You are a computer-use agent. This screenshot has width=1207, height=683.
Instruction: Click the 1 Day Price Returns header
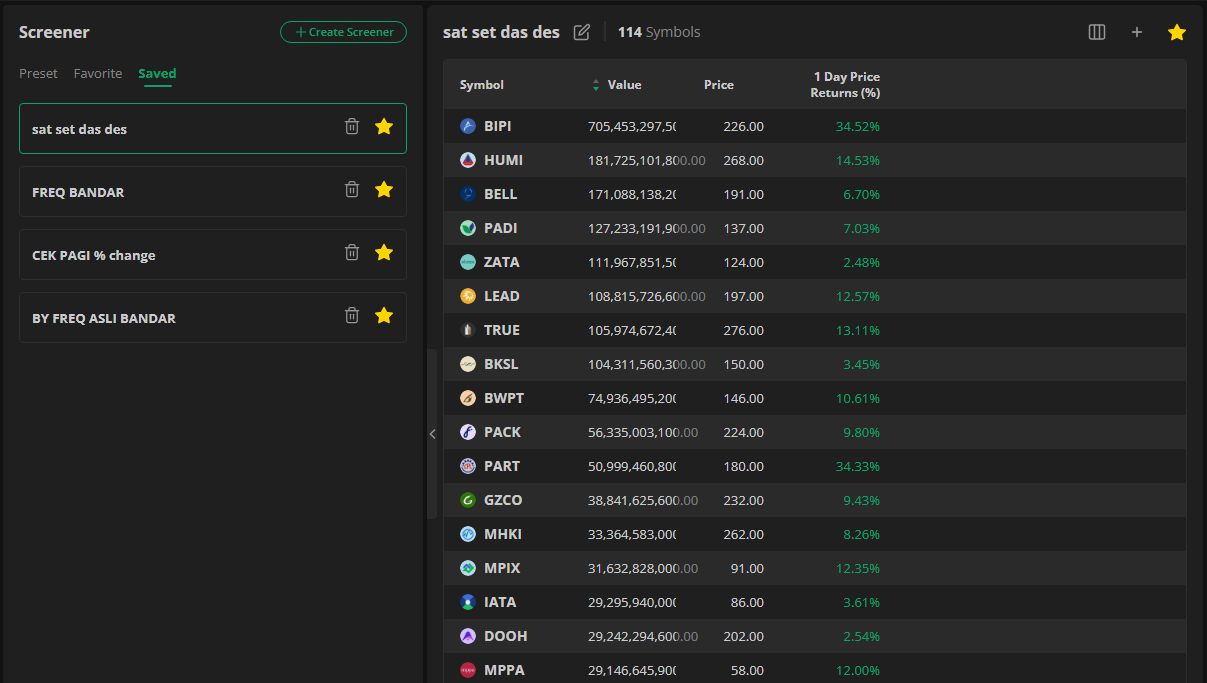point(845,85)
